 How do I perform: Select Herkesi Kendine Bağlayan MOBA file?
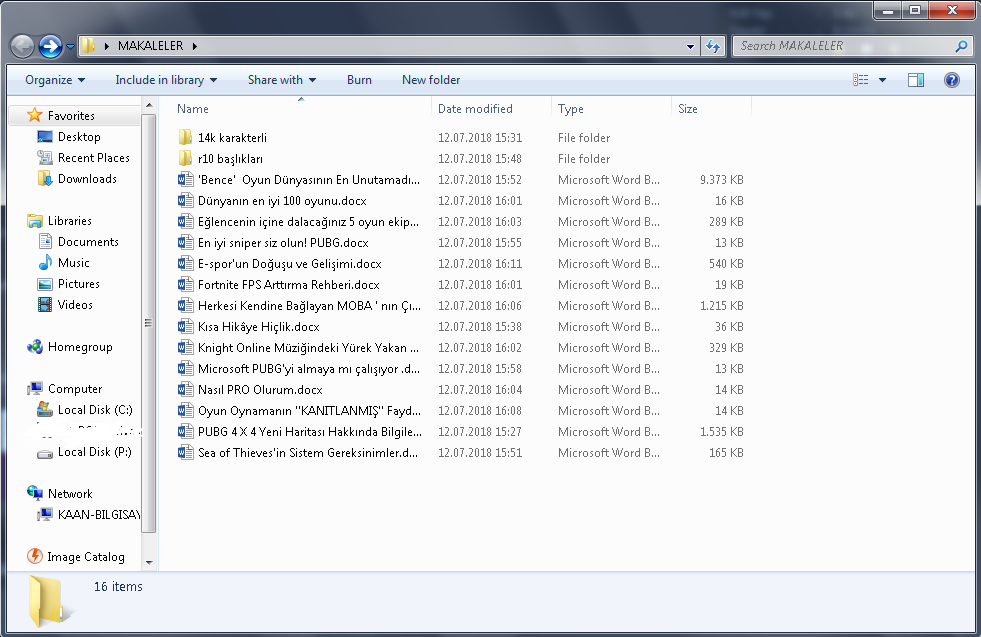[x=309, y=306]
